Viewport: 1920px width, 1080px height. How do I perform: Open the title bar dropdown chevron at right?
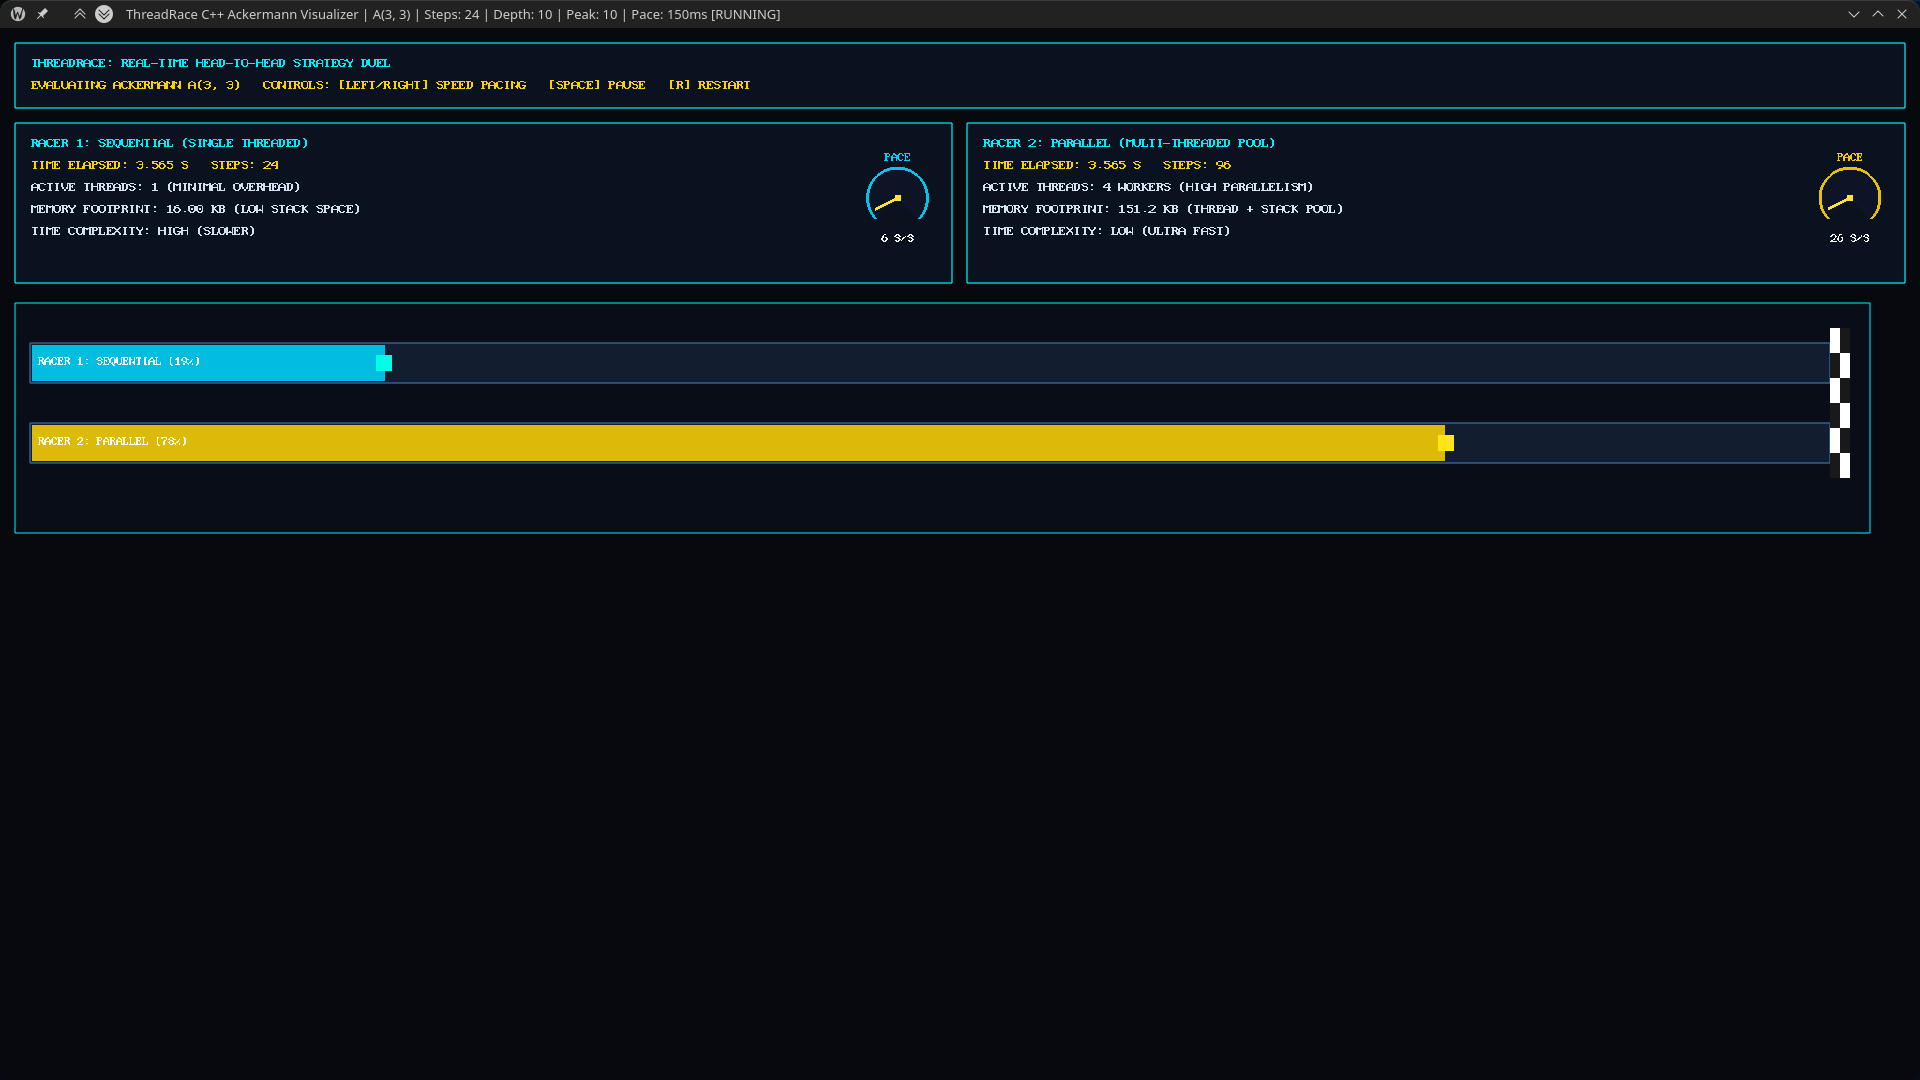1854,14
